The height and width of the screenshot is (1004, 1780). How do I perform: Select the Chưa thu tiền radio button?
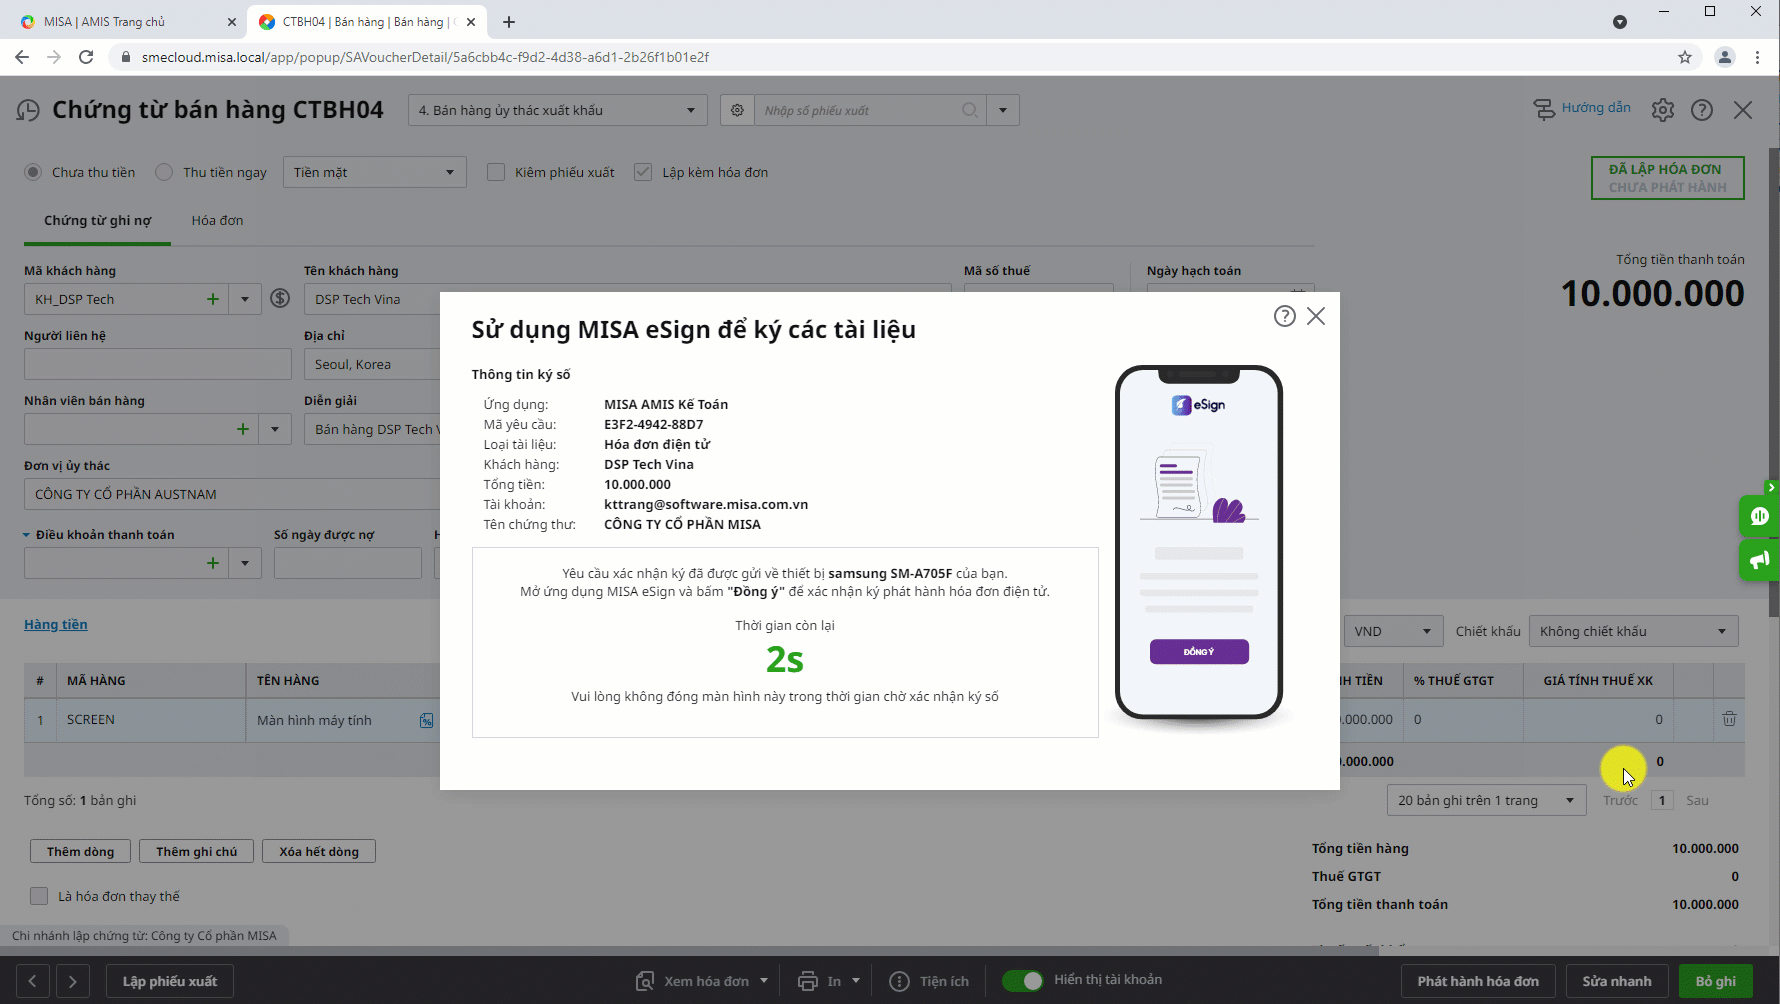coord(33,172)
